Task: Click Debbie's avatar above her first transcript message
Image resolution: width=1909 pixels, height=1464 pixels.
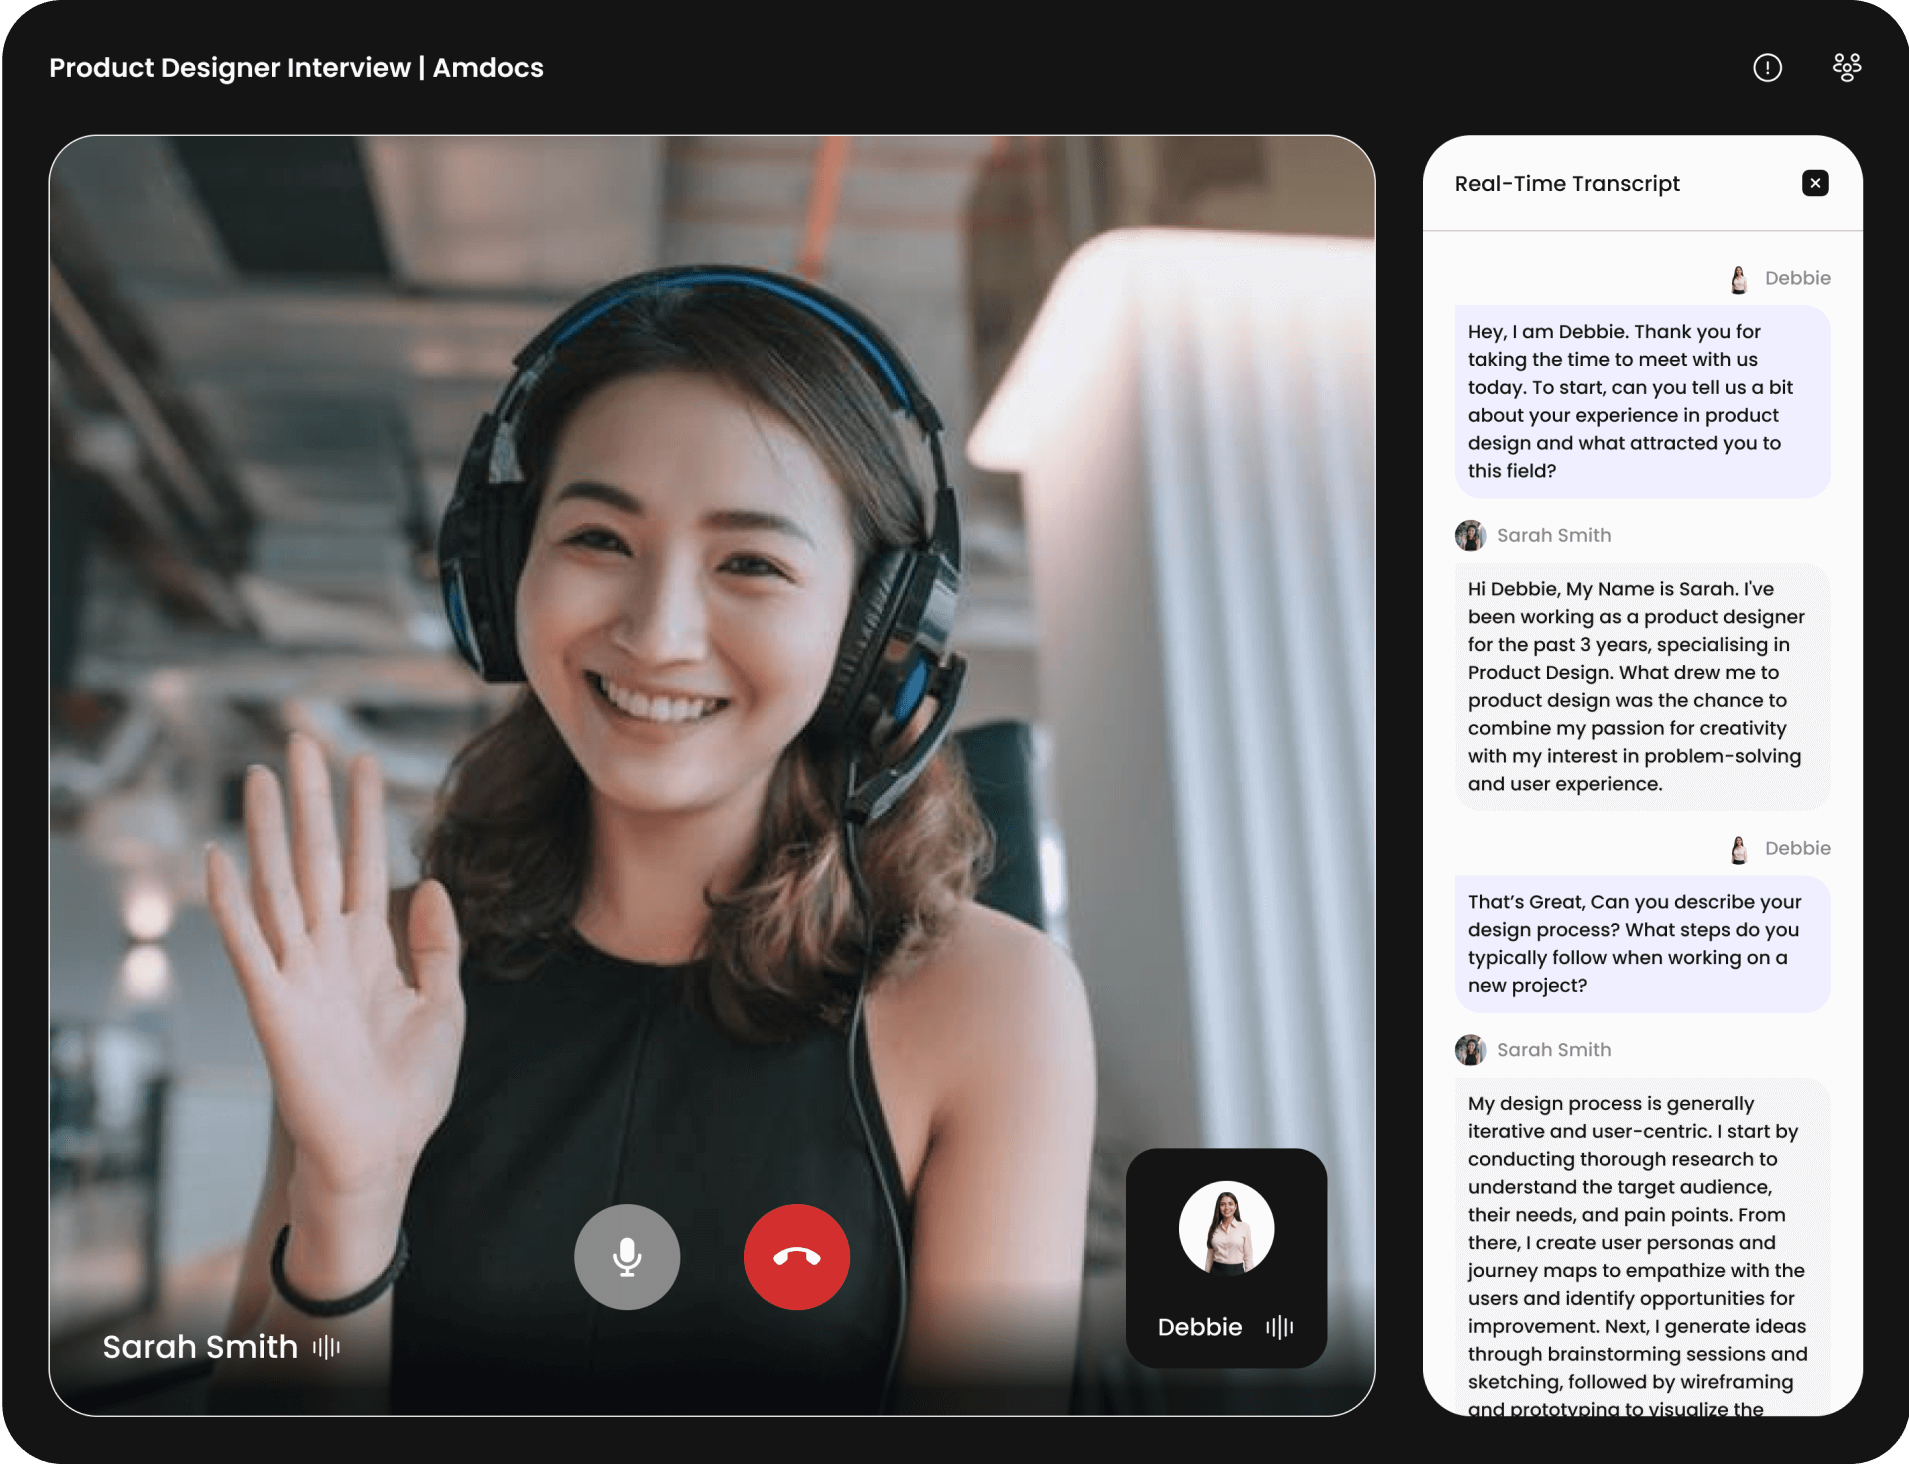Action: click(x=1739, y=279)
